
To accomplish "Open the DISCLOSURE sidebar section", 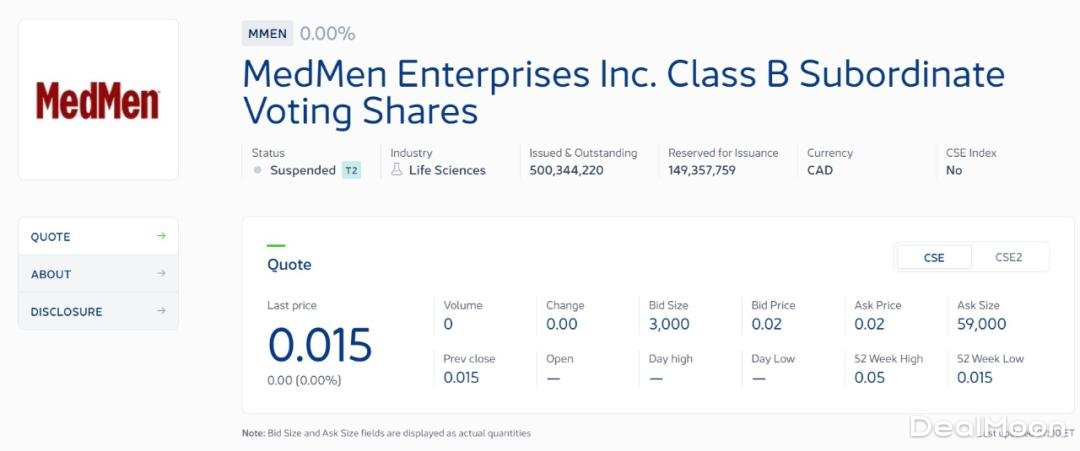I will tap(66, 312).
